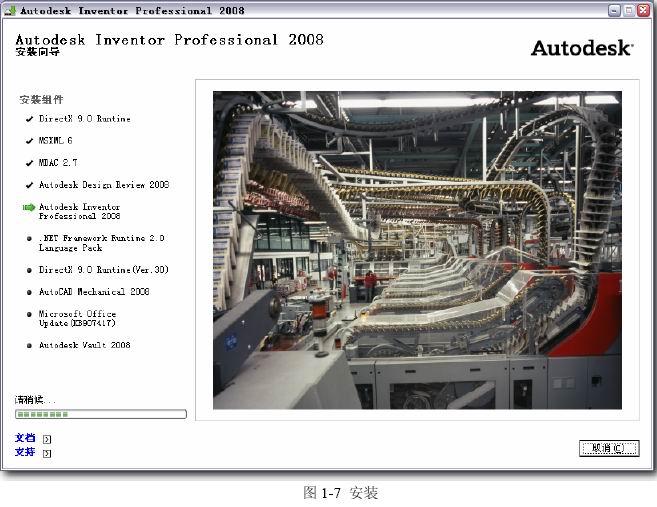Click the checkmark beside DirectX 9.0 Runtime
Image resolution: width=657 pixels, height=507 pixels.
coord(29,119)
